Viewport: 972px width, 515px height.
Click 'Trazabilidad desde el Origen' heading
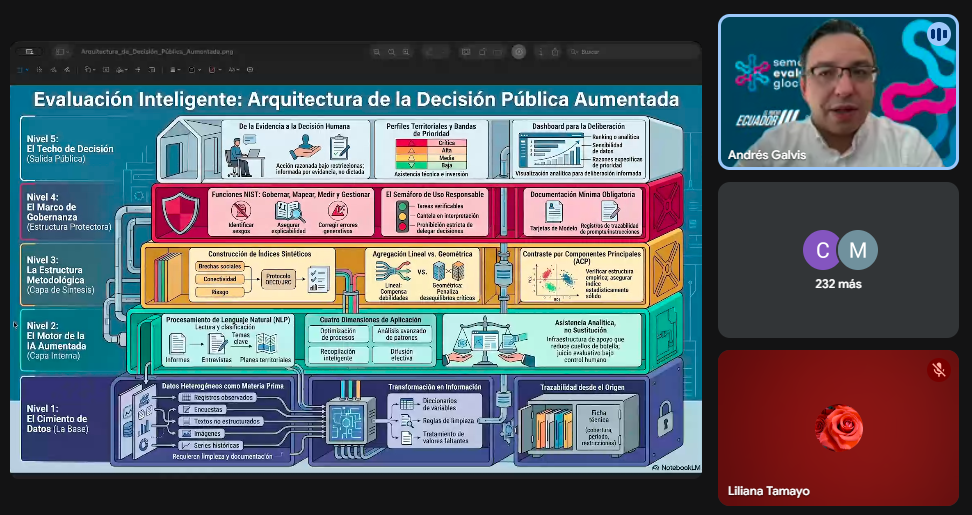tap(582, 387)
